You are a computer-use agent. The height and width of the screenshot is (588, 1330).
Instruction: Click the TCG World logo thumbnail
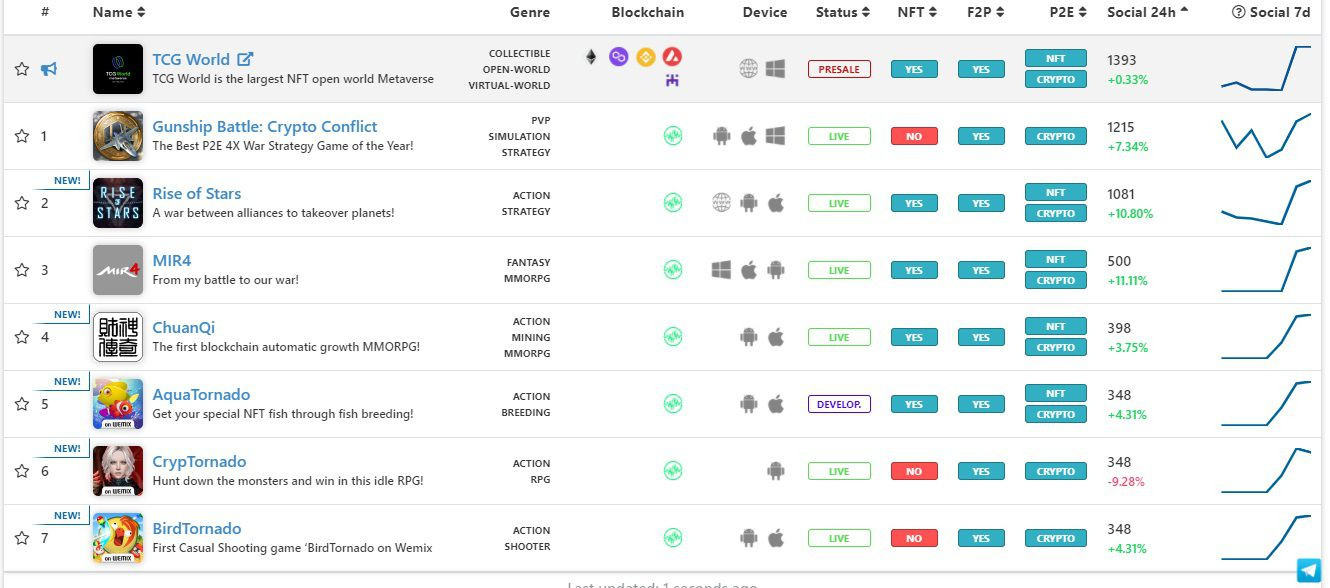pos(118,69)
